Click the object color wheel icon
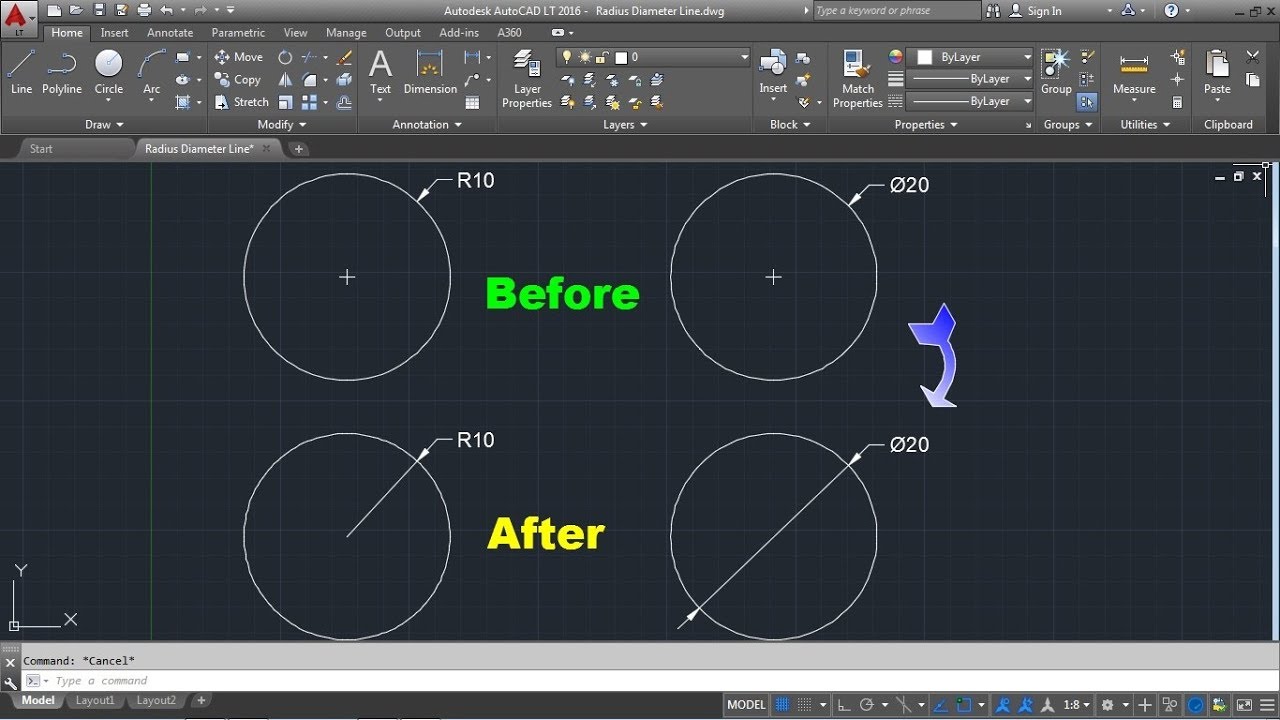The image size is (1280, 720). [895, 57]
